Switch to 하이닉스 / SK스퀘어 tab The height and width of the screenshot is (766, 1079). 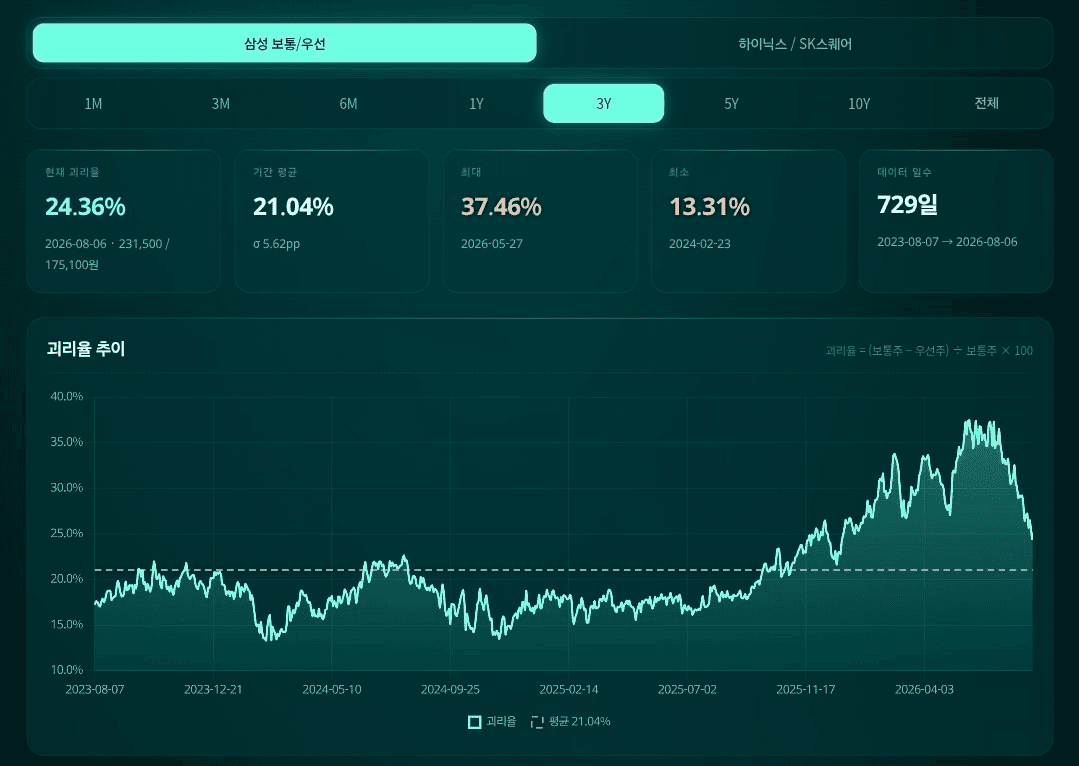point(795,43)
